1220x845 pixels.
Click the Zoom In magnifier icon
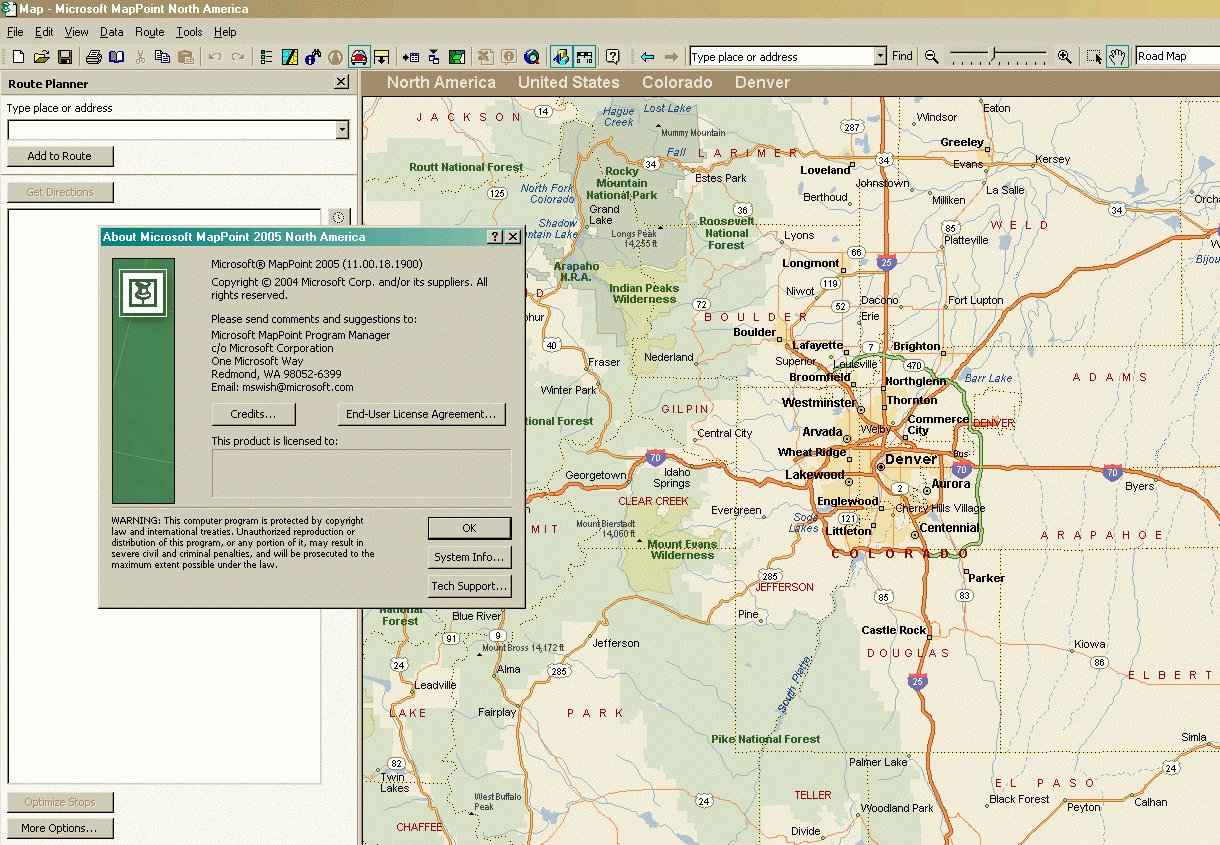pos(1064,57)
